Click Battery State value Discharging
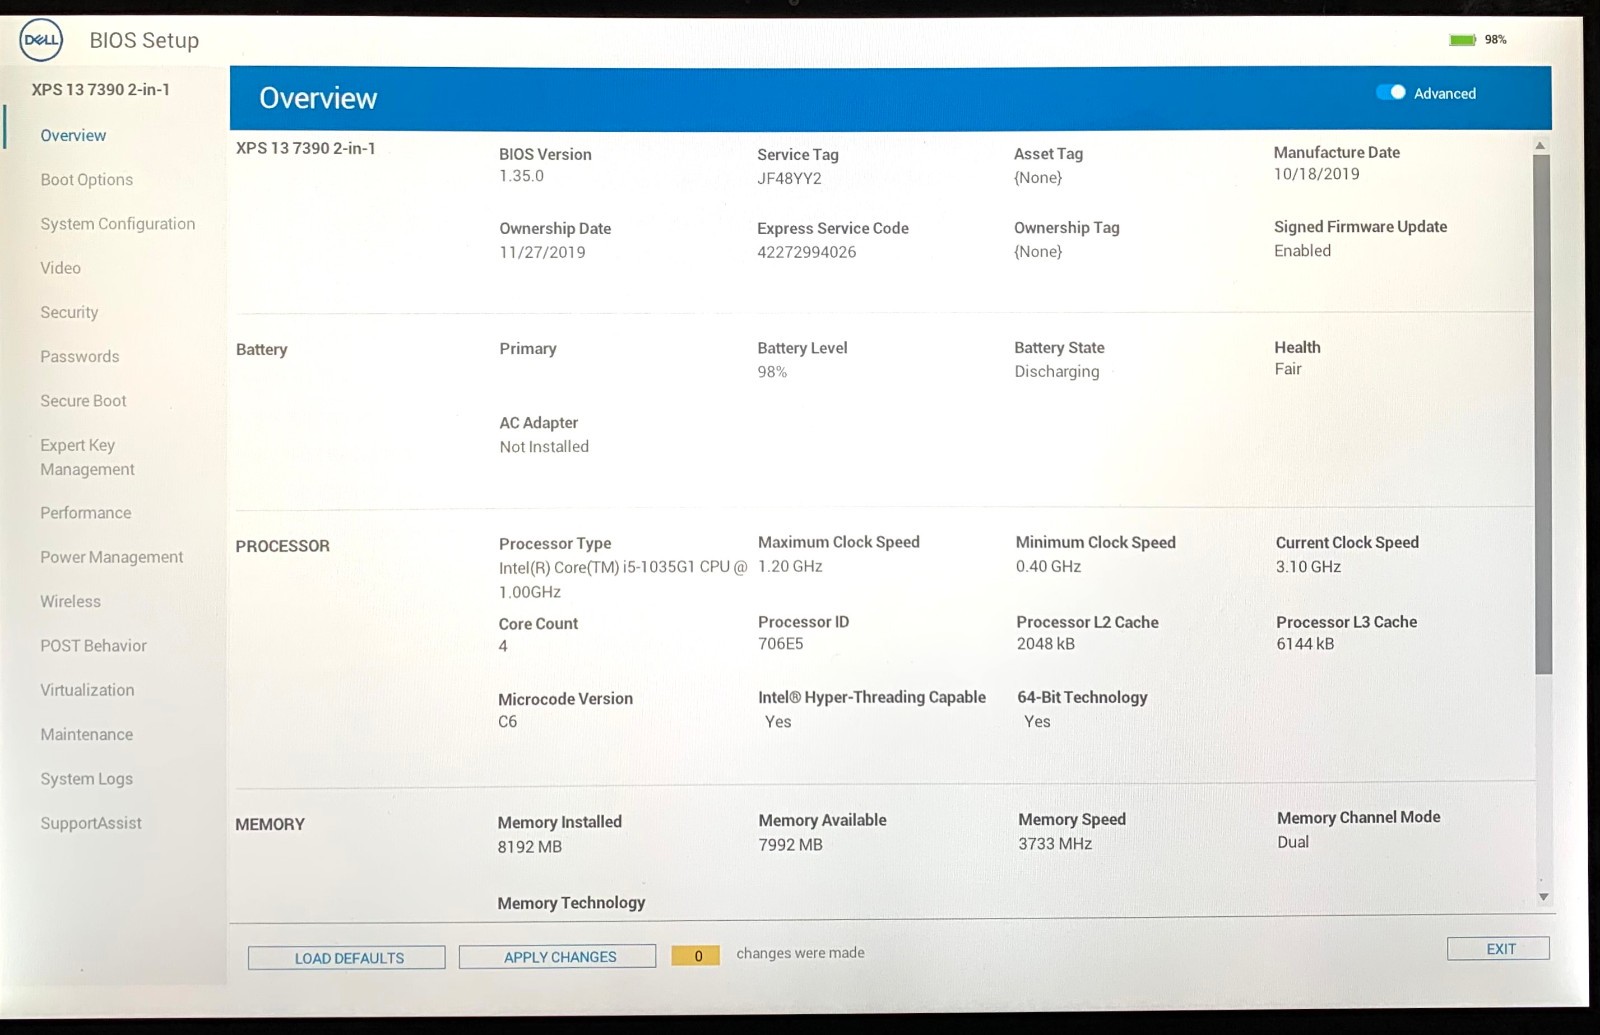 [1056, 371]
